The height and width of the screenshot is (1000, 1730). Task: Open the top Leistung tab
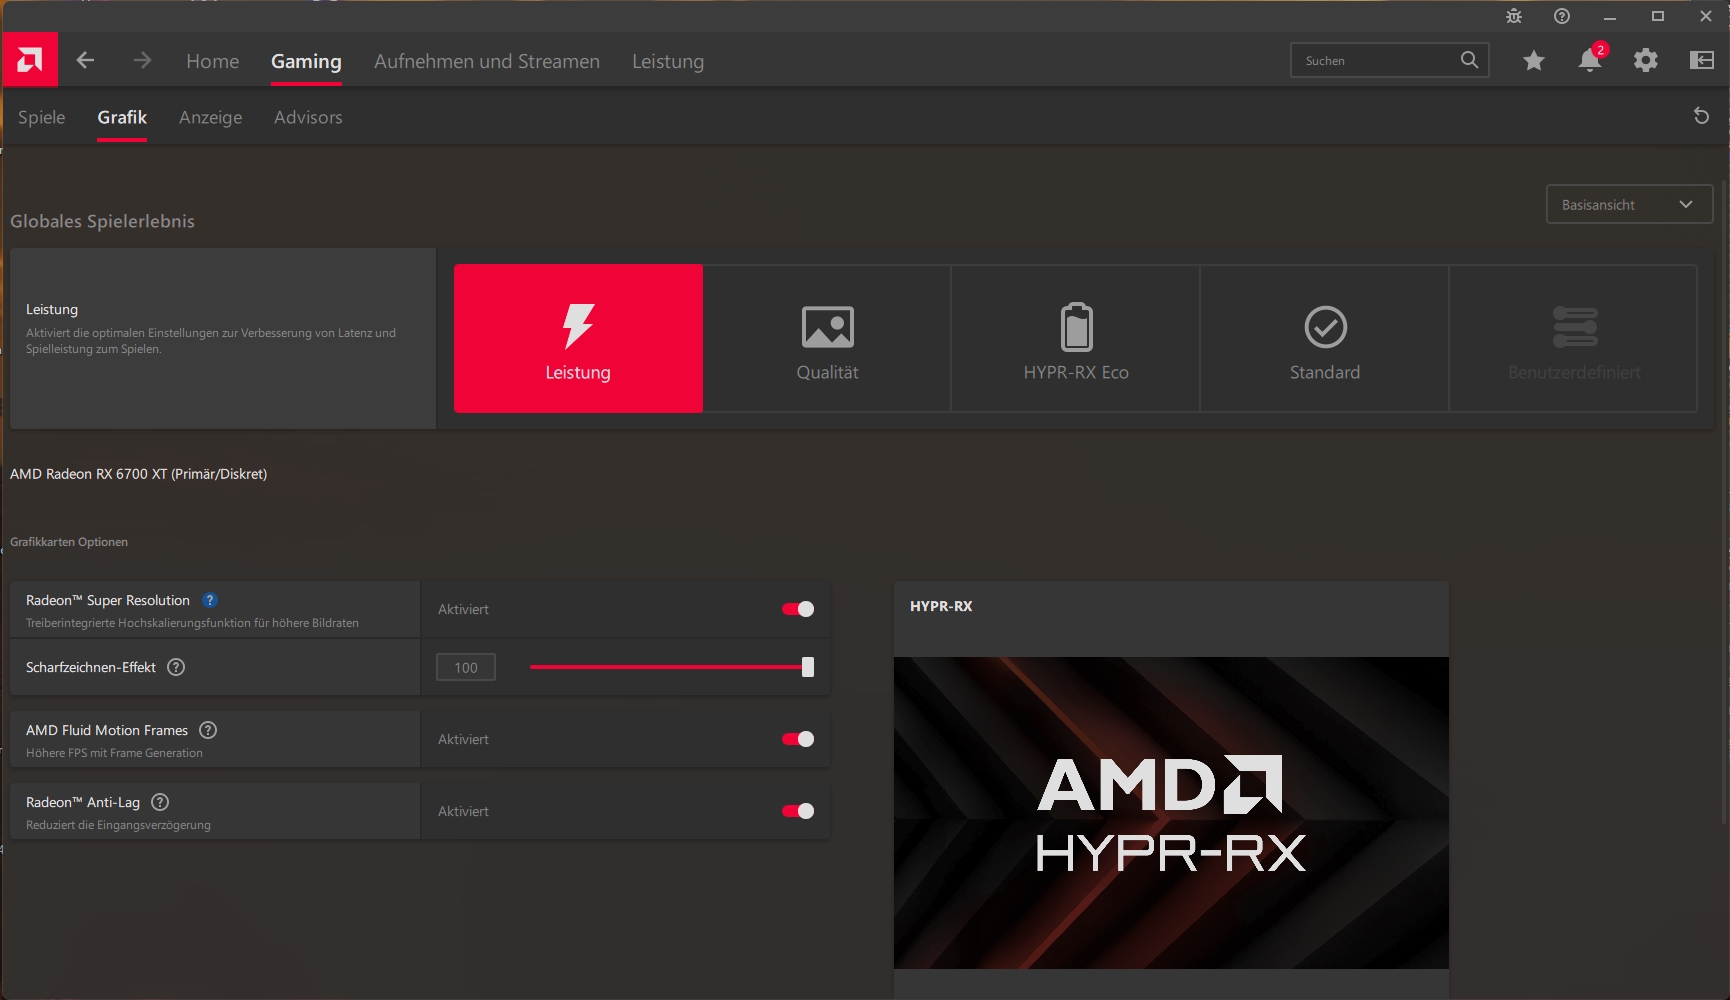668,61
